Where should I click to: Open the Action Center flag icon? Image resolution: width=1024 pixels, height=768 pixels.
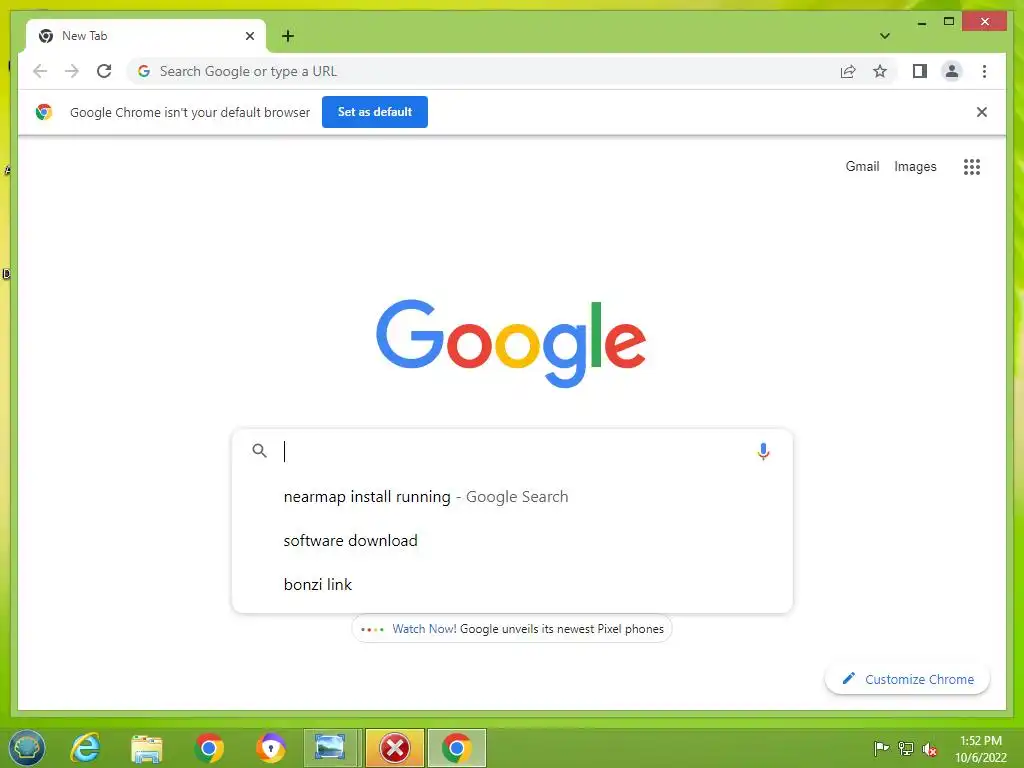881,748
